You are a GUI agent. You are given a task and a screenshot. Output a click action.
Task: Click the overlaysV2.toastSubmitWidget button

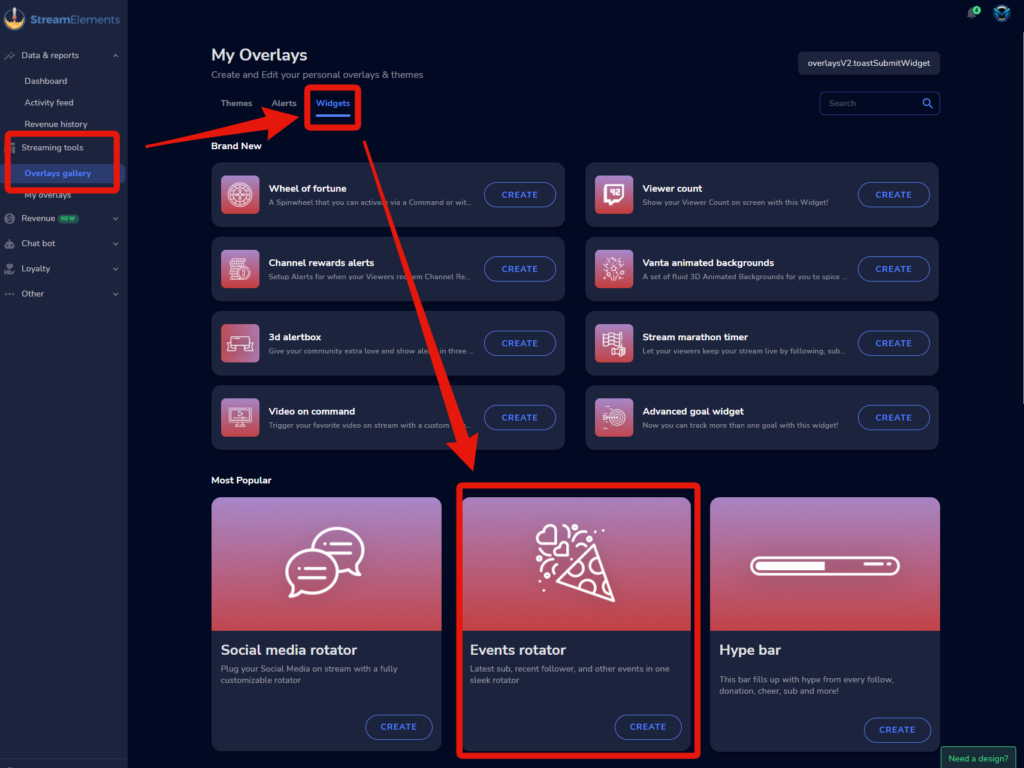[x=868, y=63]
